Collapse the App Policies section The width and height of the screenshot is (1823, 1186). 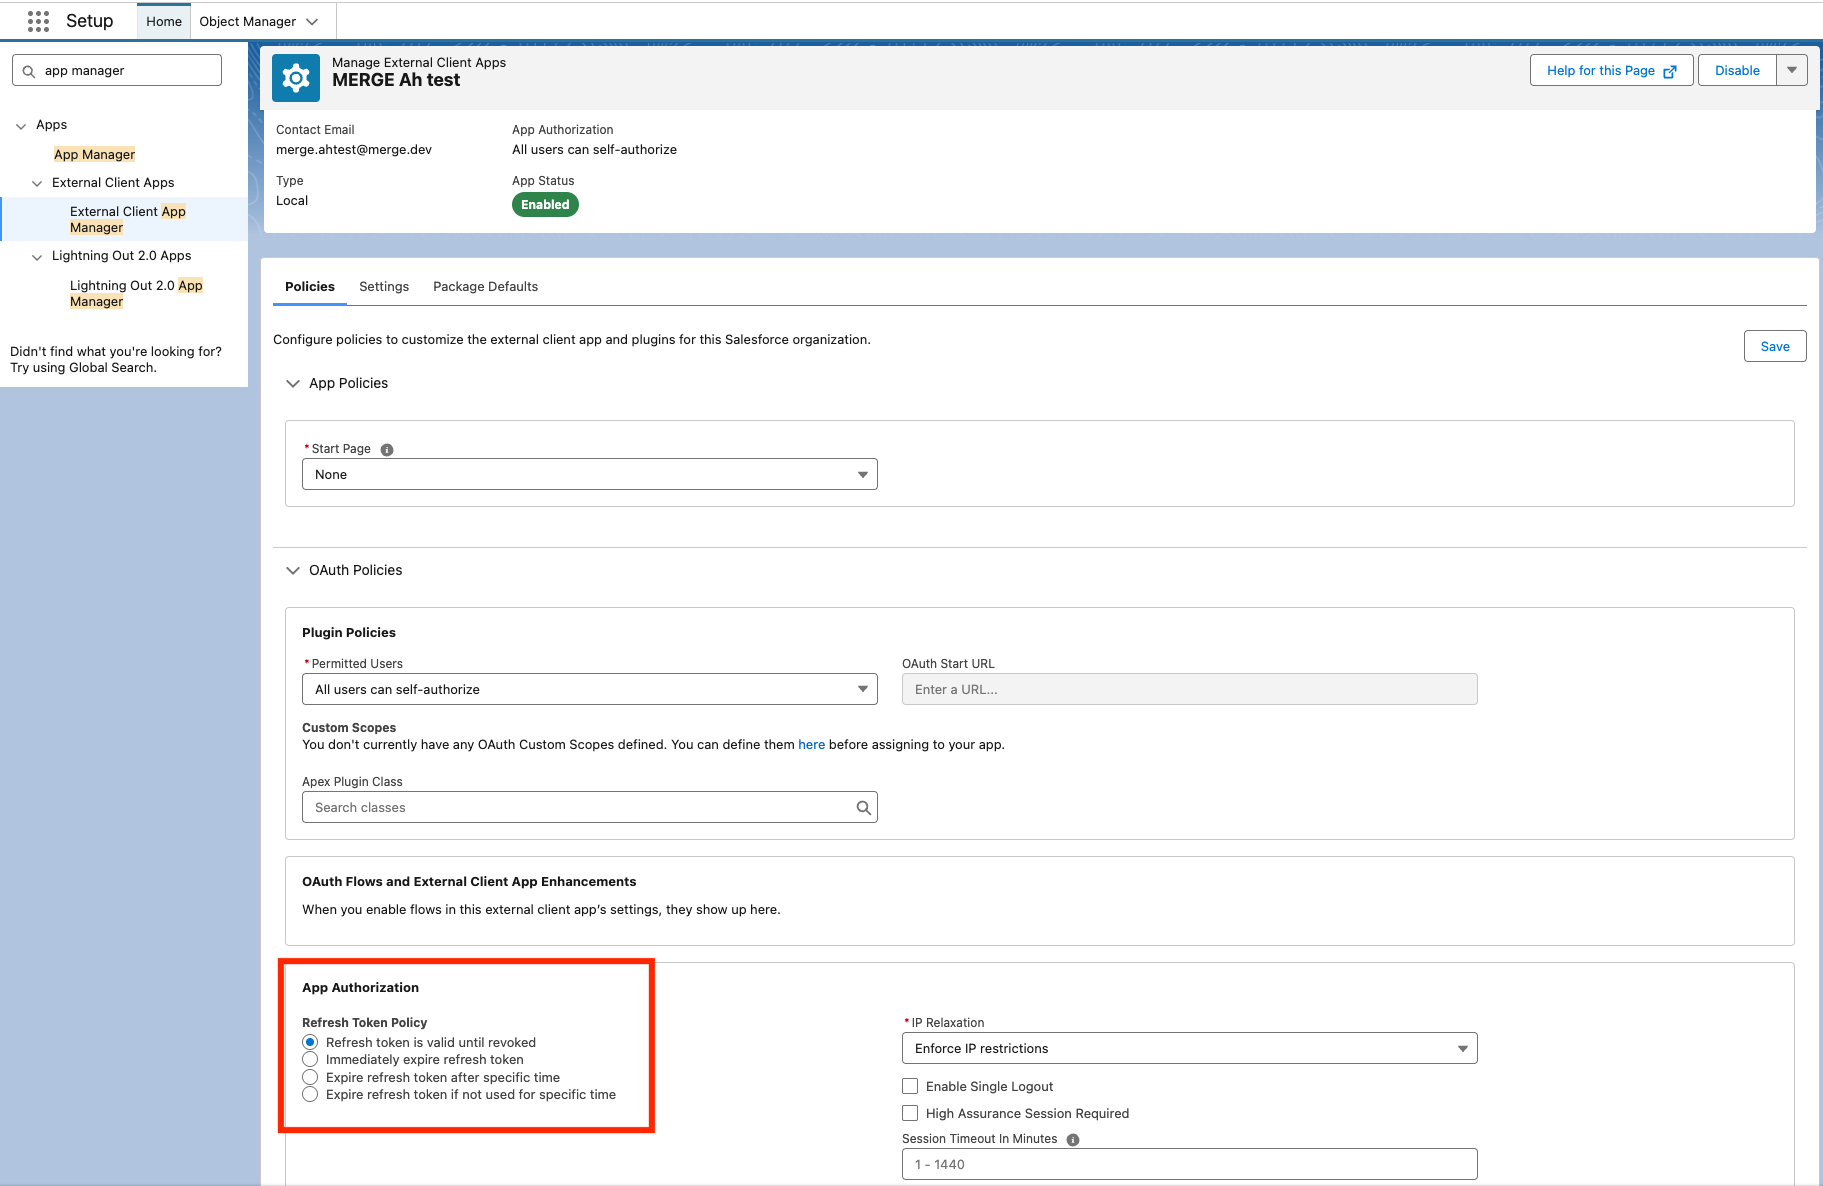293,383
